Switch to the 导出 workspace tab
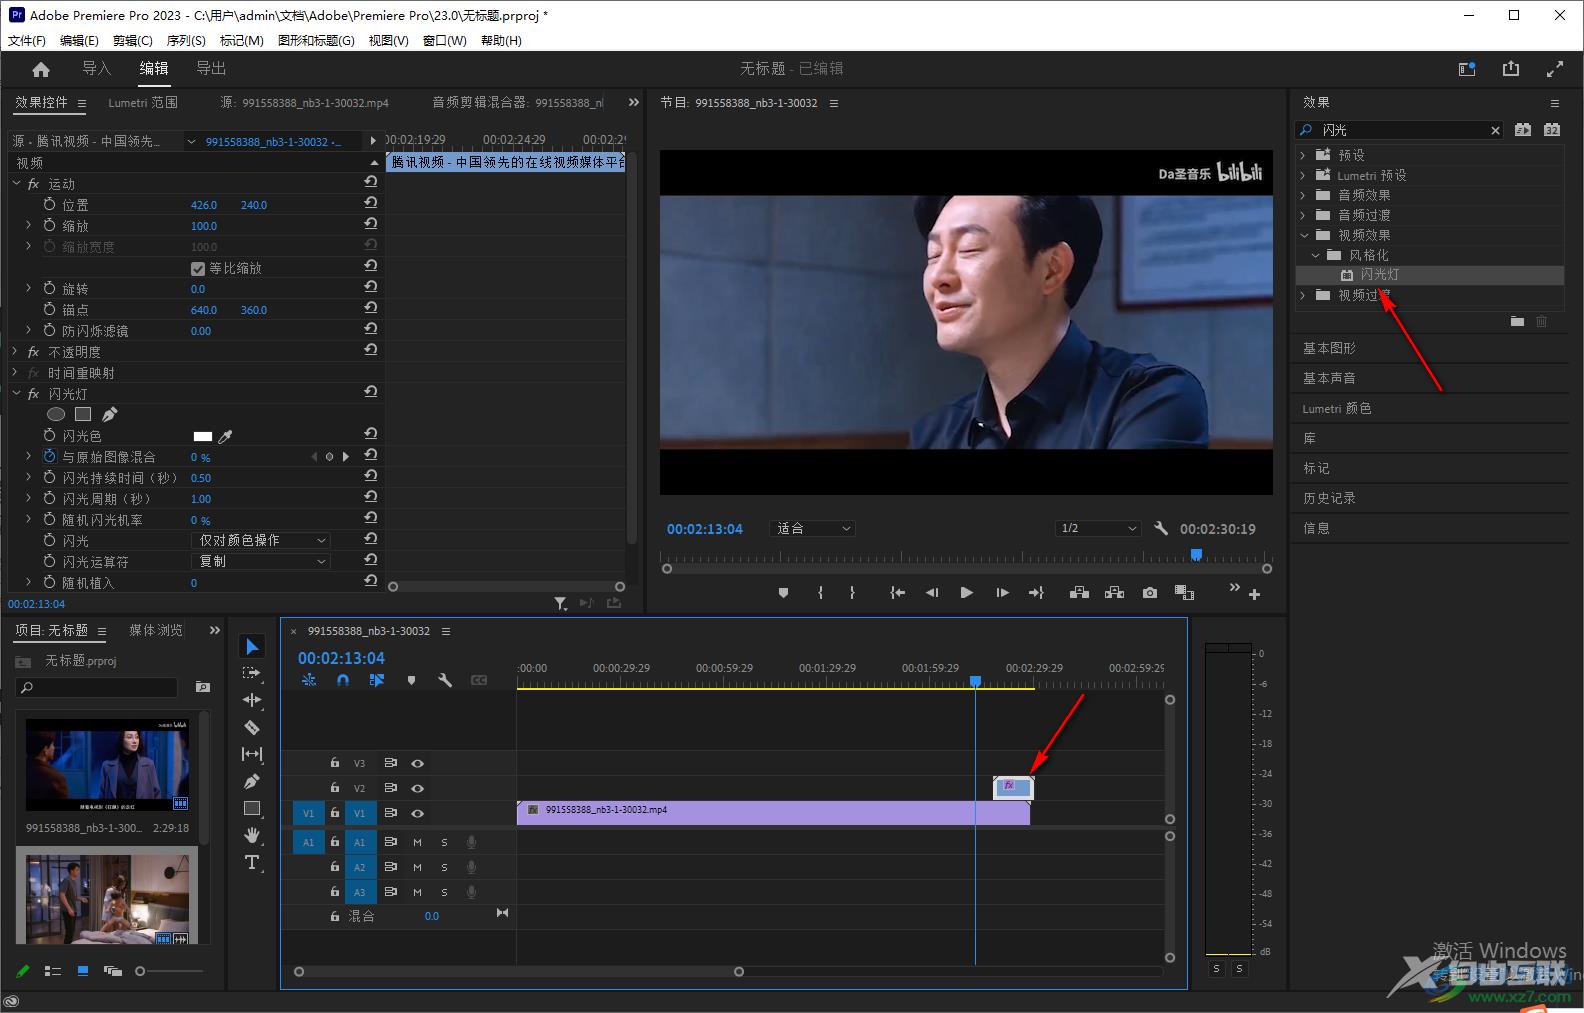 (x=211, y=68)
